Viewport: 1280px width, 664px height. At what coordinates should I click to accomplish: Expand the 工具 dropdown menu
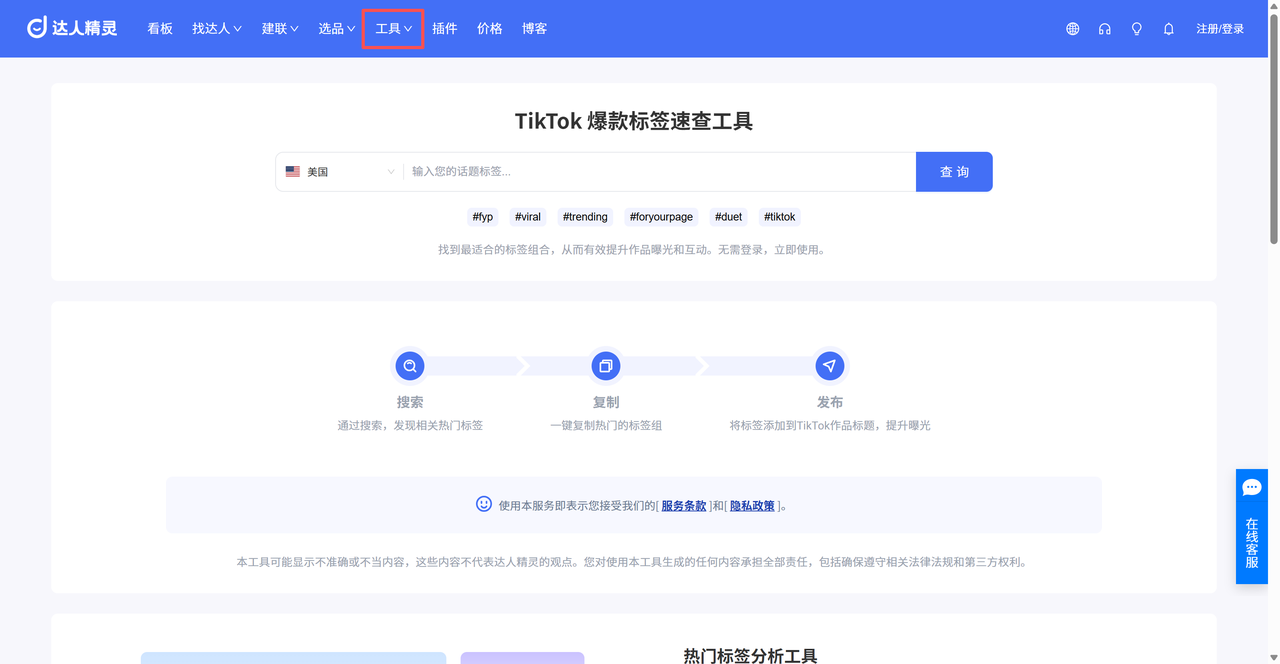pos(393,29)
